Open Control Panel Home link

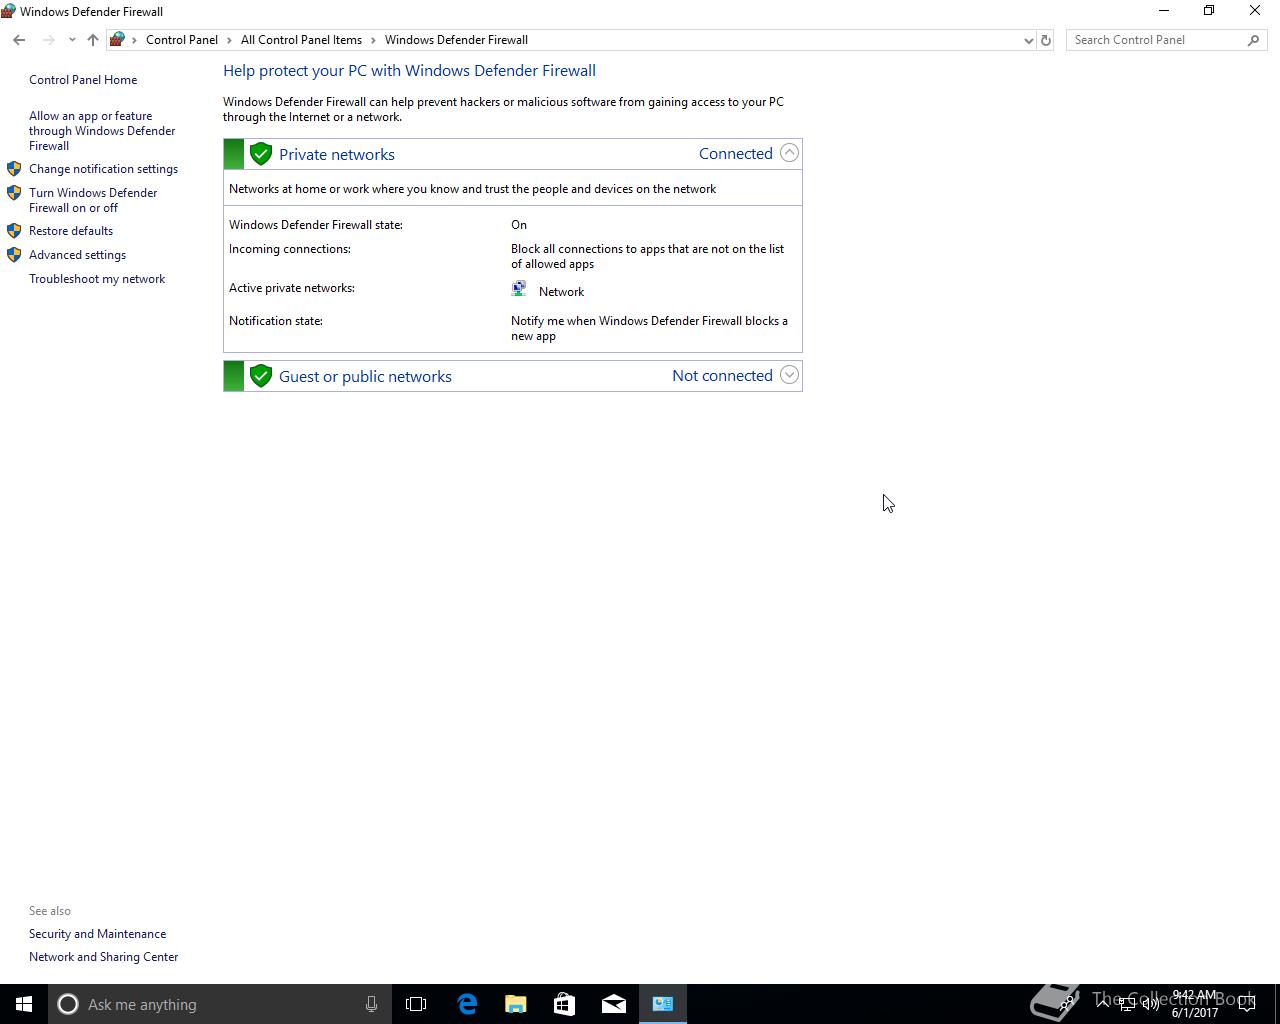pyautogui.click(x=83, y=80)
